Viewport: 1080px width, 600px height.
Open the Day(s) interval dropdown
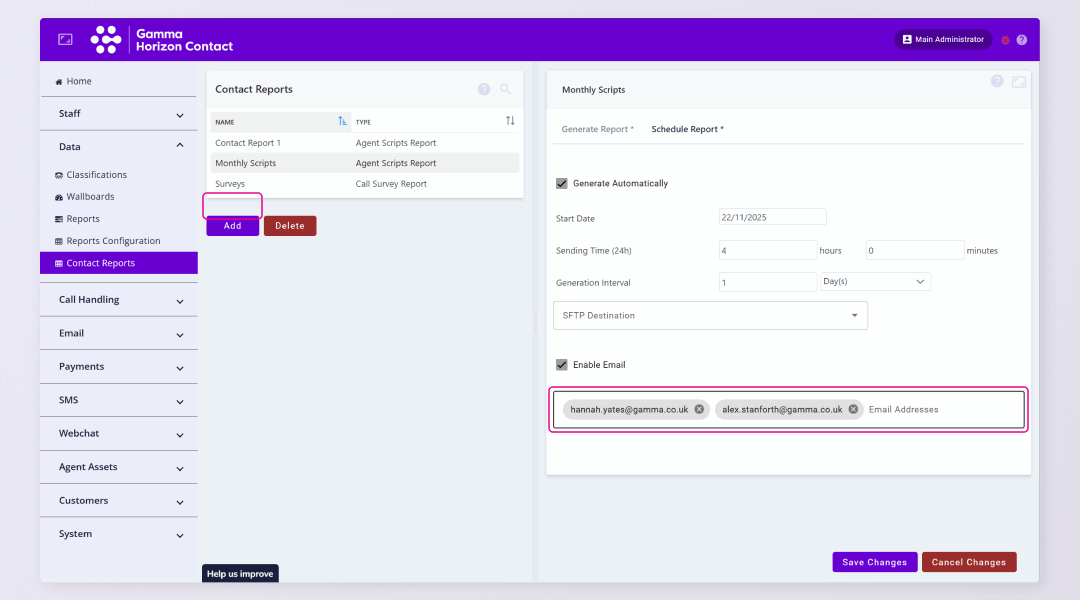875,282
